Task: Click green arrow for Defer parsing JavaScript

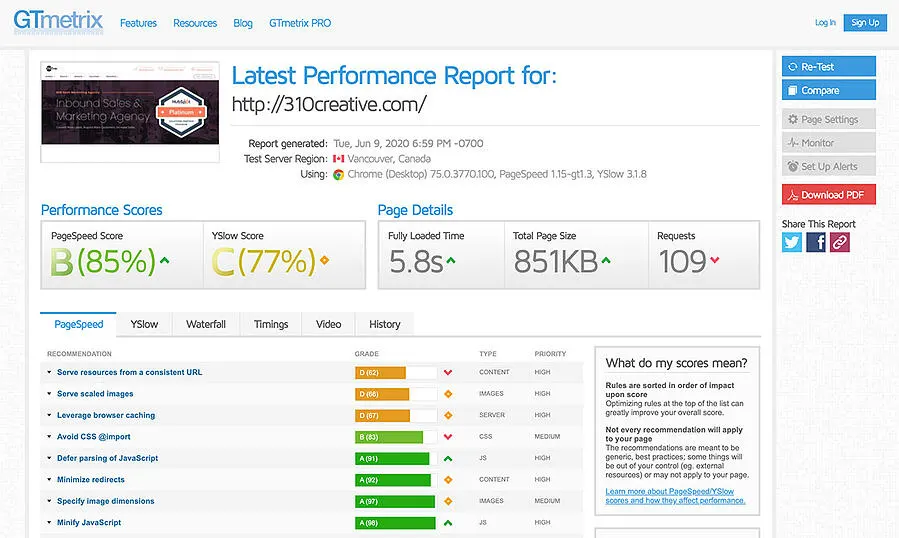Action: (x=448, y=458)
